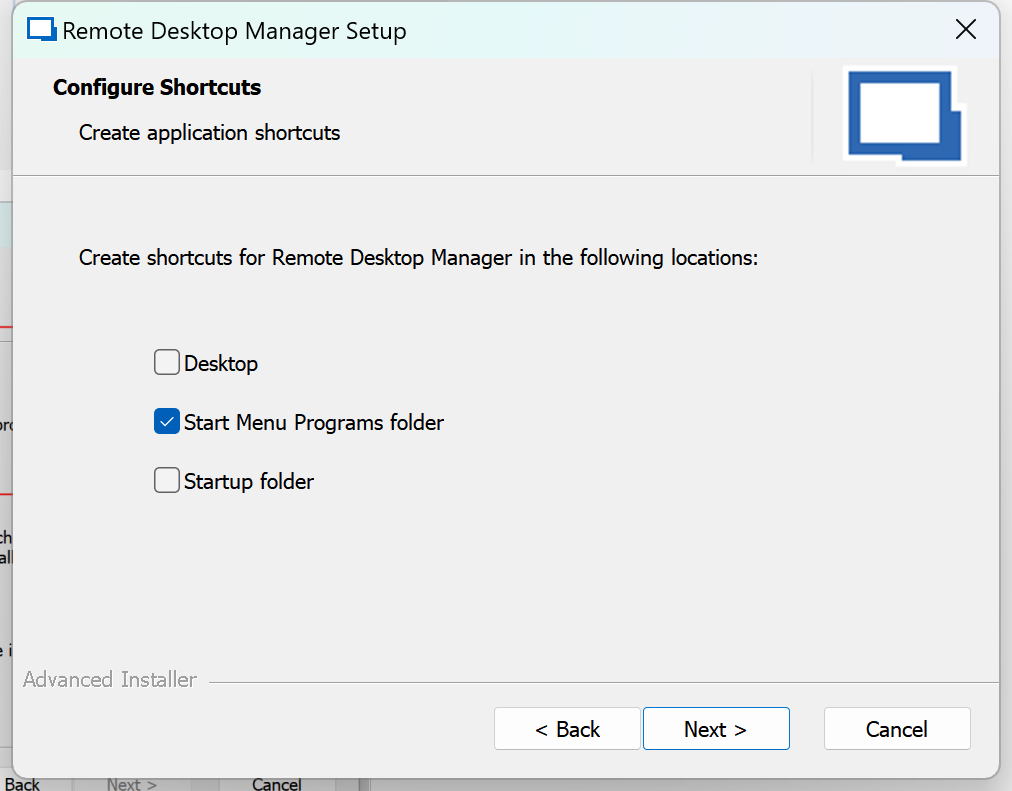Click the "Desktop" checkbox label text
The width and height of the screenshot is (1012, 791).
pyautogui.click(x=221, y=364)
